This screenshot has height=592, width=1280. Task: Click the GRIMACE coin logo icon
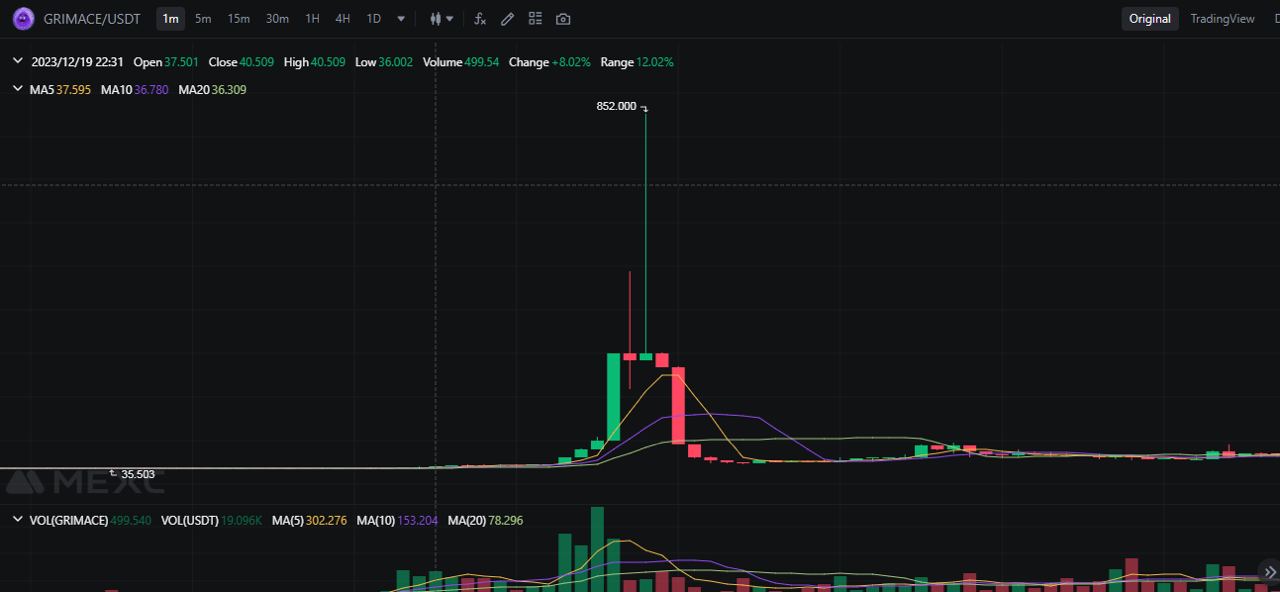22,18
